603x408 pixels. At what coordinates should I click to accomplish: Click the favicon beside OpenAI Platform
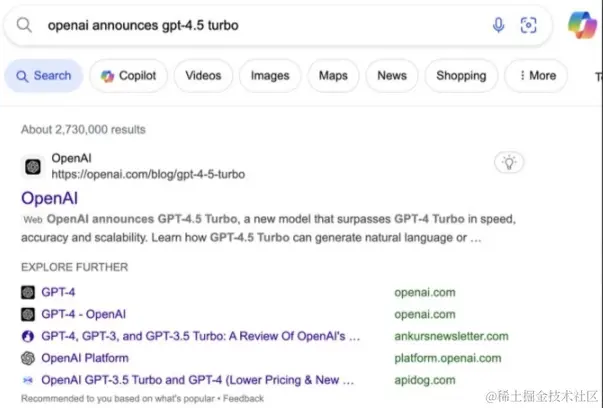click(28, 358)
